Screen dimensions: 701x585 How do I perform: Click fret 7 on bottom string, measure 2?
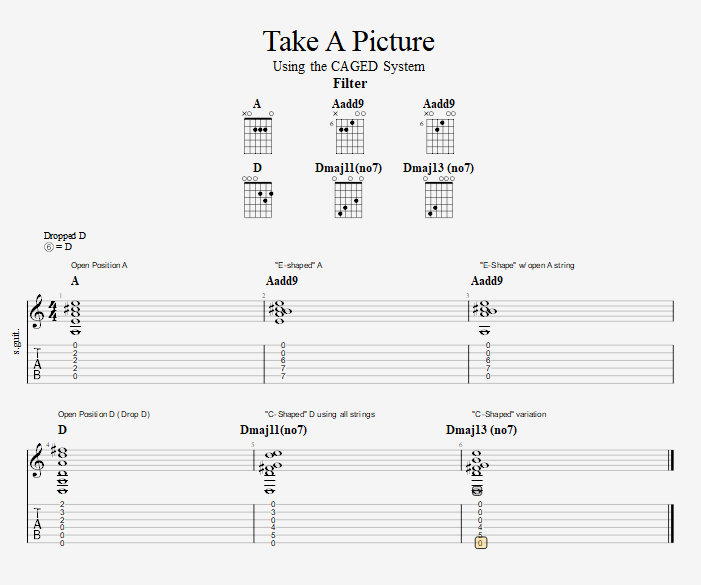(283, 376)
